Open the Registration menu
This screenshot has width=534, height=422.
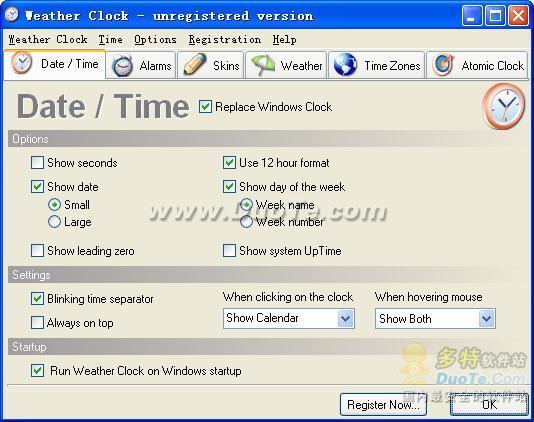[x=225, y=40]
